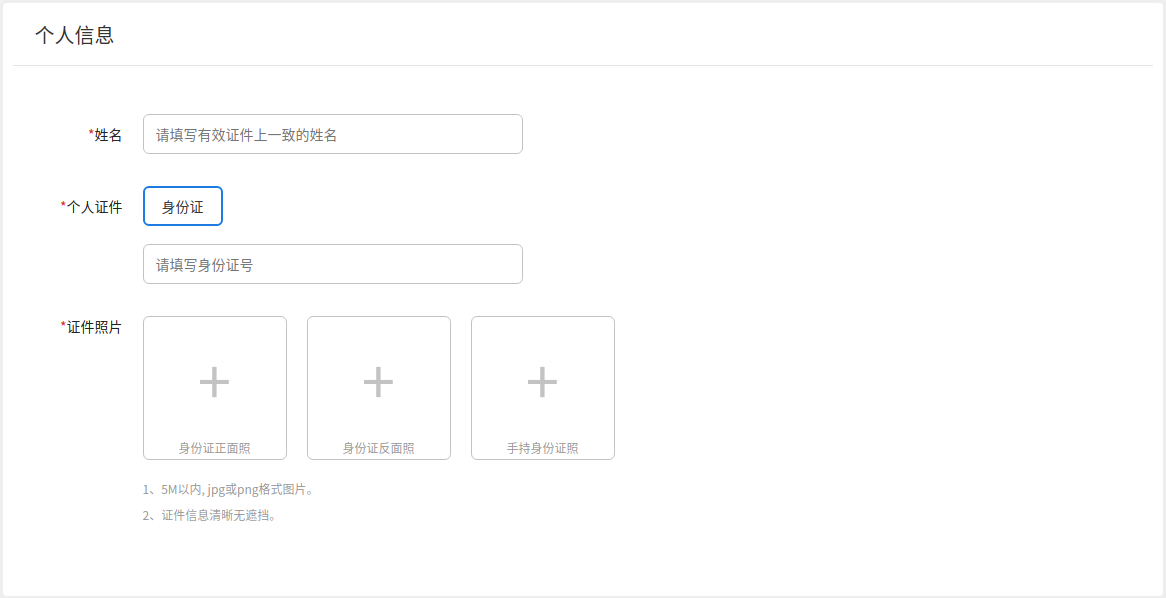Click the plus icon for 身份证正面照

pos(214,382)
